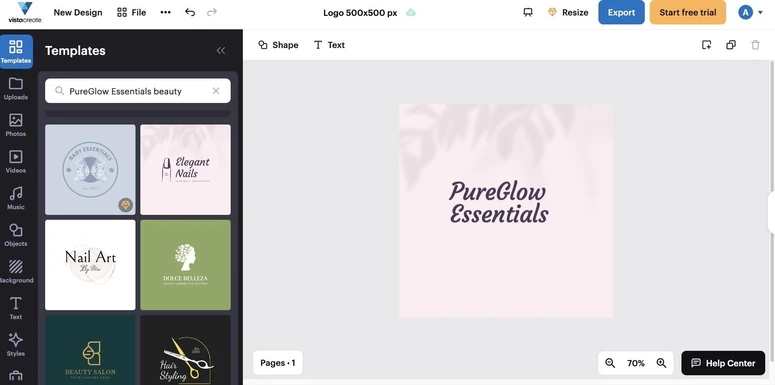Screen dimensions: 775x385
Task: Click the New Design button
Action: click(x=78, y=12)
